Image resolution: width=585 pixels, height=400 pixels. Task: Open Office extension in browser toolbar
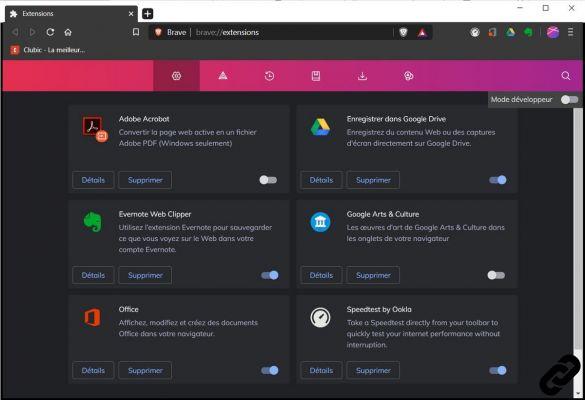(x=492, y=32)
